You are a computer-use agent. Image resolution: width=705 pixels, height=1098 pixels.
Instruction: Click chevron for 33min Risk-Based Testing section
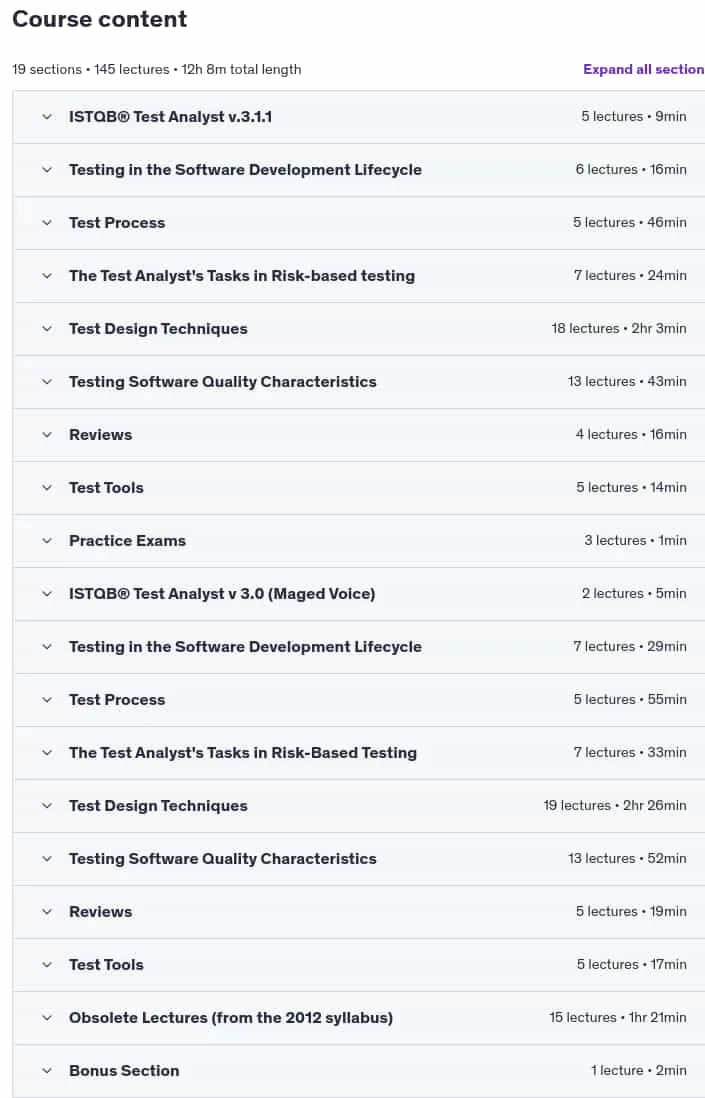click(x=47, y=753)
